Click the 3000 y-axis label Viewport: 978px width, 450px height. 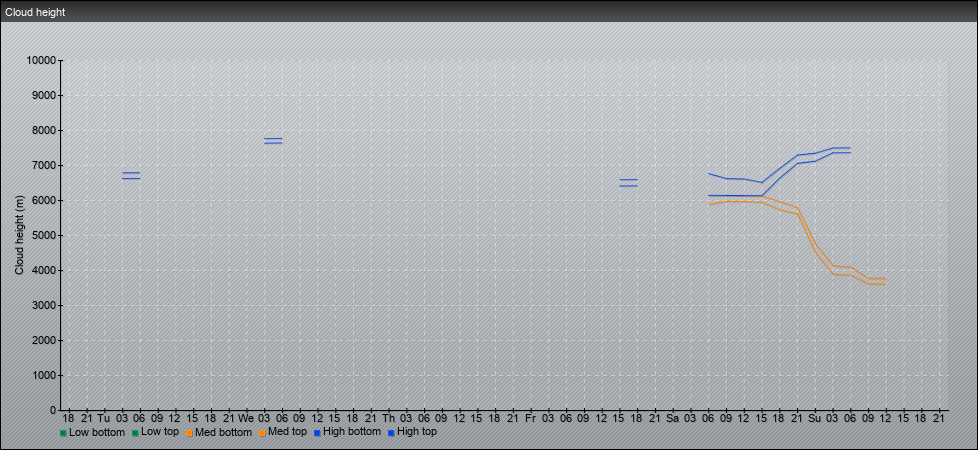point(44,305)
